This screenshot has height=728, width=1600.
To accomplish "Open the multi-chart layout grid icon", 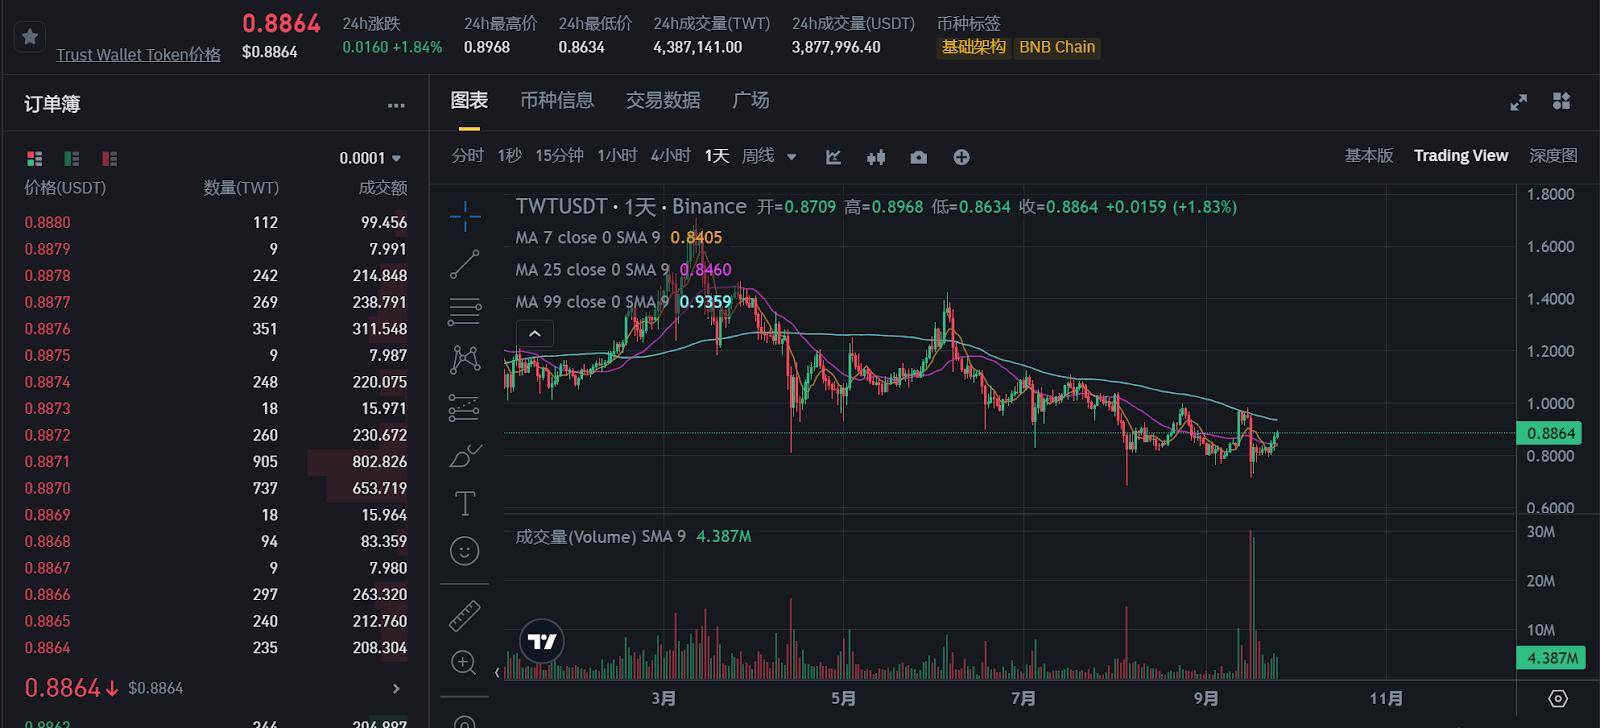I will click(1561, 101).
